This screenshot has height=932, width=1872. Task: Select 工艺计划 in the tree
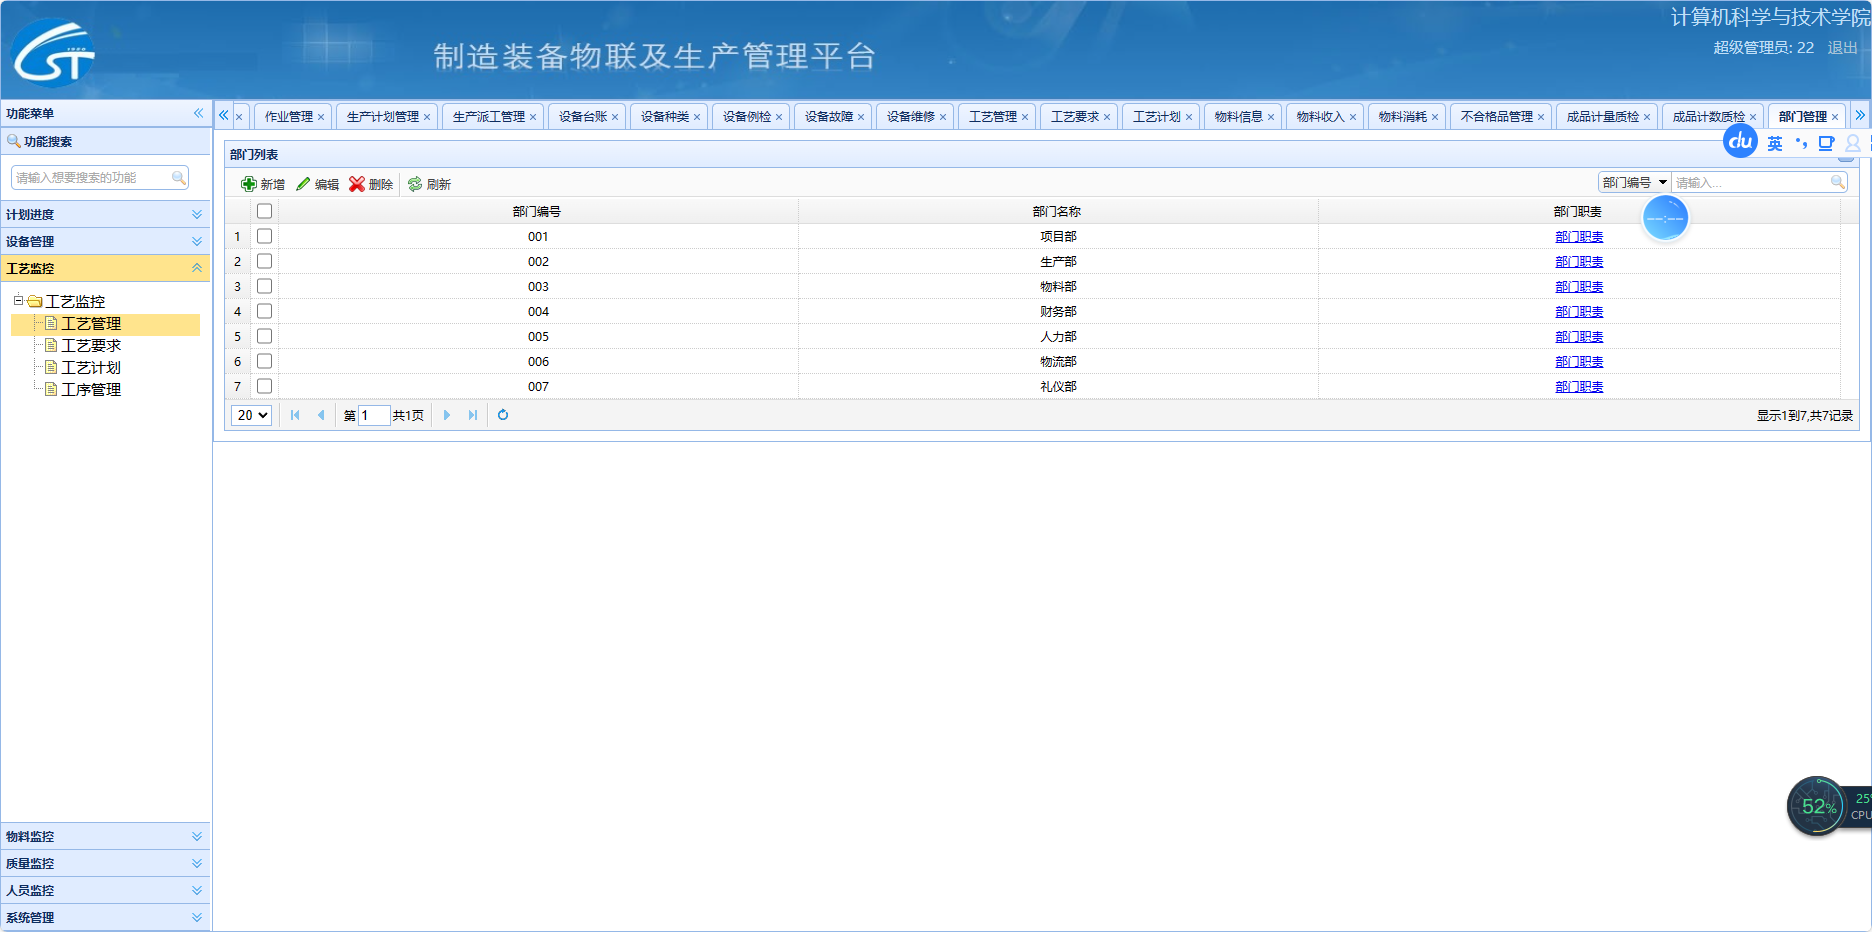91,367
